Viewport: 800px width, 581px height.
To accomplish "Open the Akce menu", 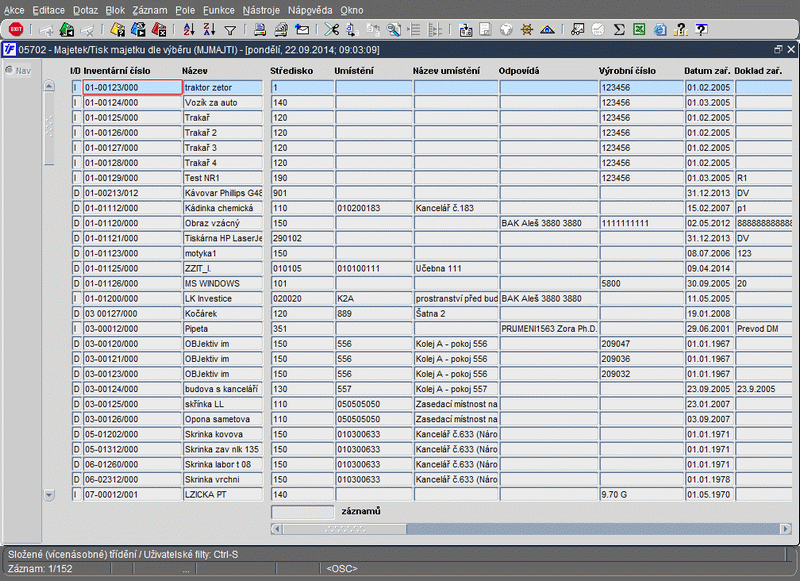I will [14, 9].
